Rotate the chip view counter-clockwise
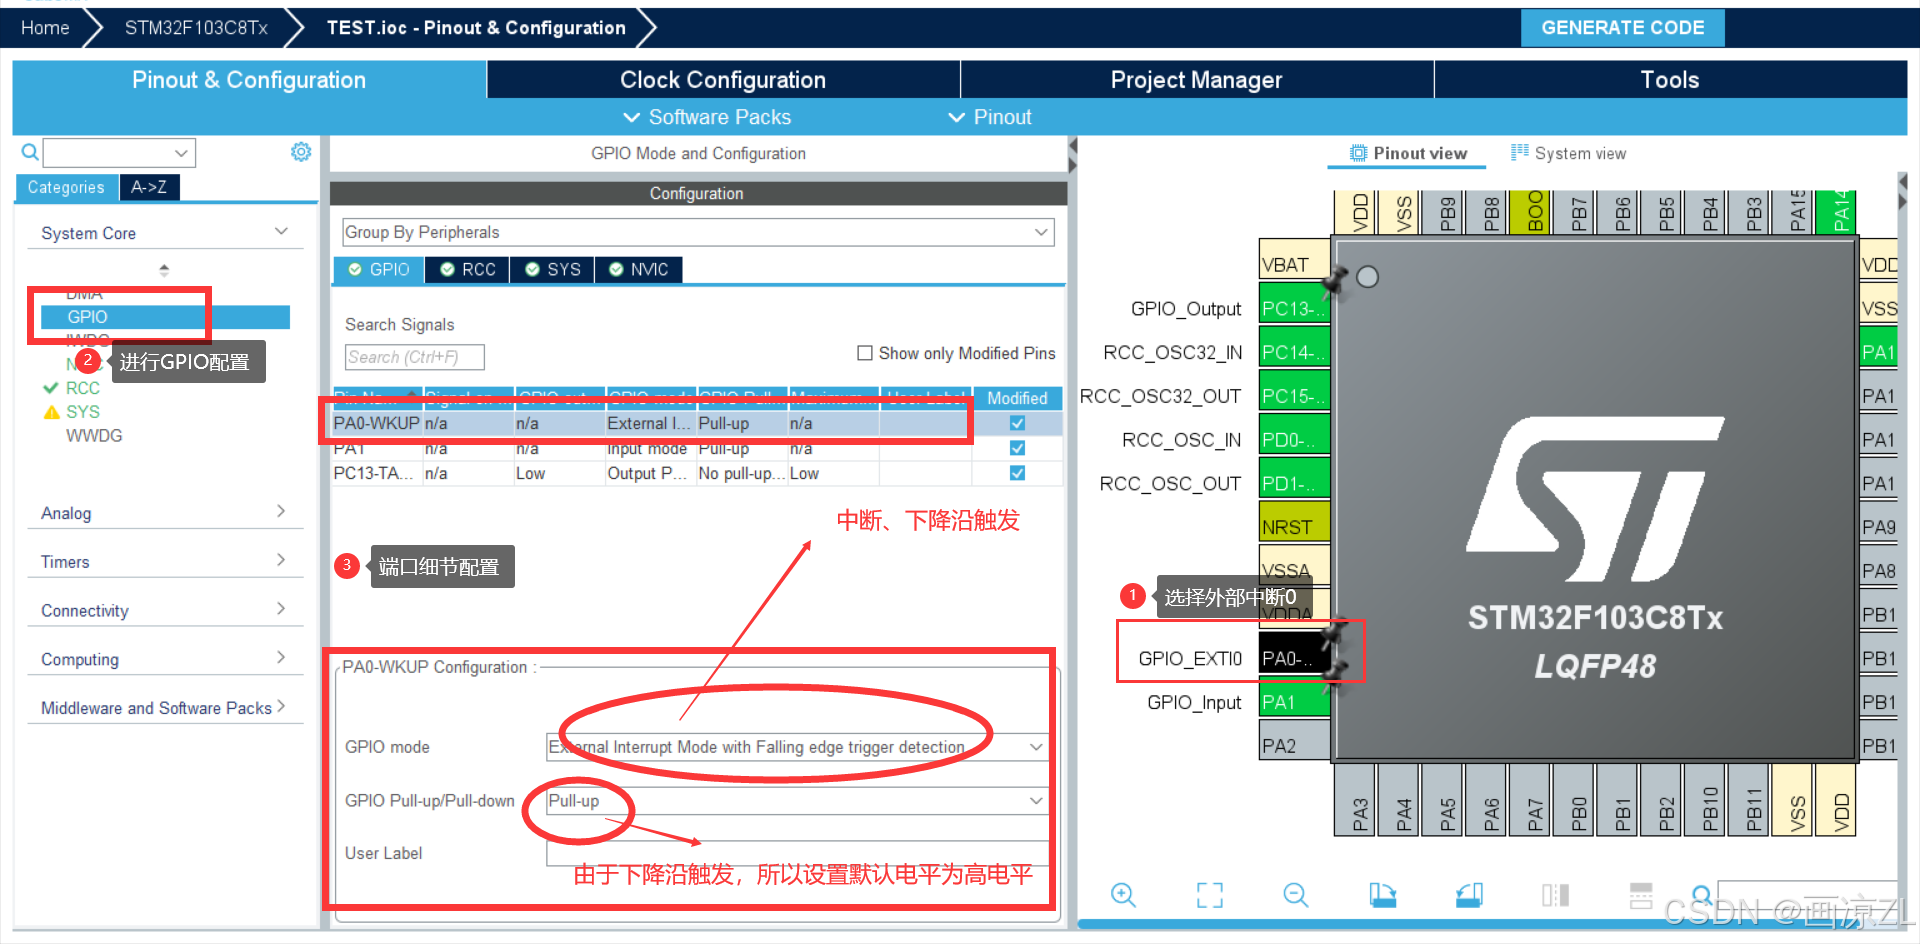 tap(1469, 894)
